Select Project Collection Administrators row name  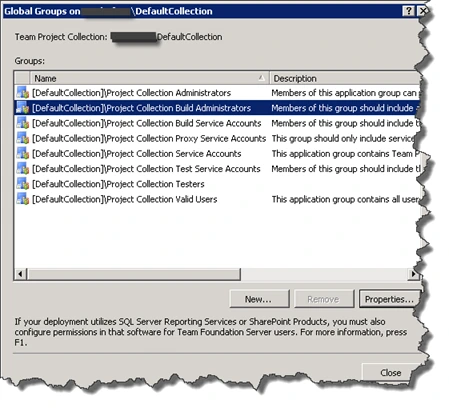[x=131, y=93]
